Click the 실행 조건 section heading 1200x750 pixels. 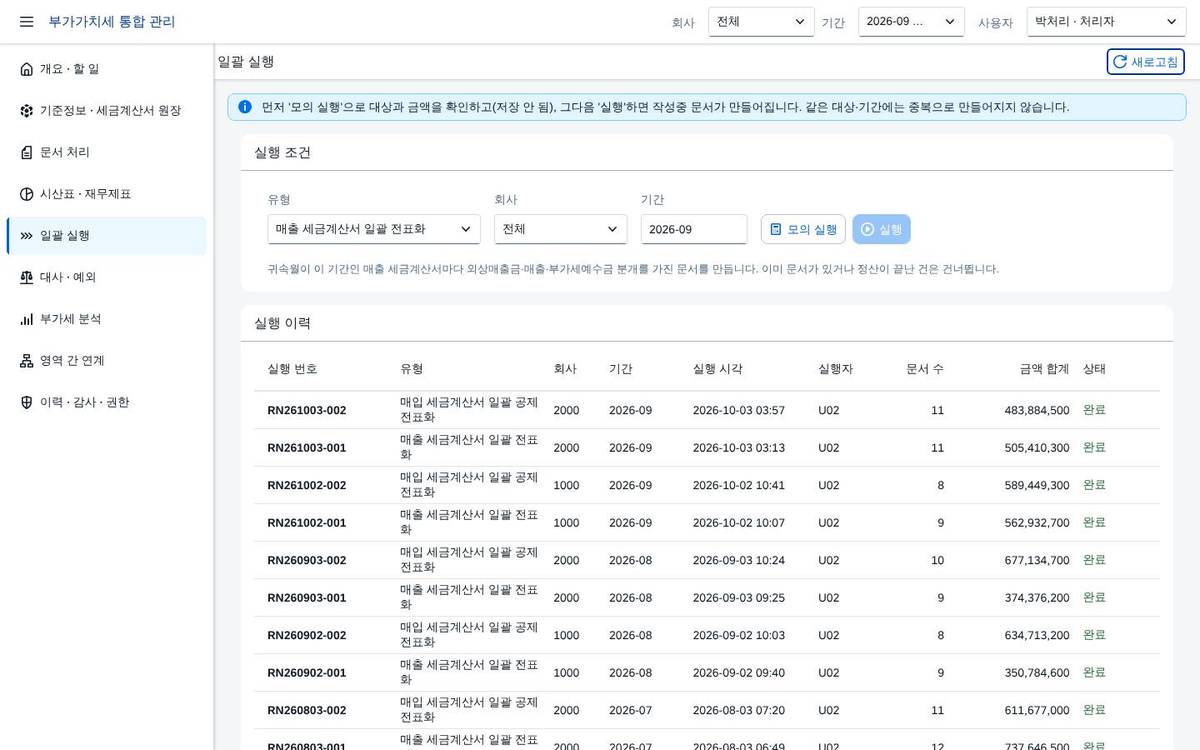click(282, 153)
